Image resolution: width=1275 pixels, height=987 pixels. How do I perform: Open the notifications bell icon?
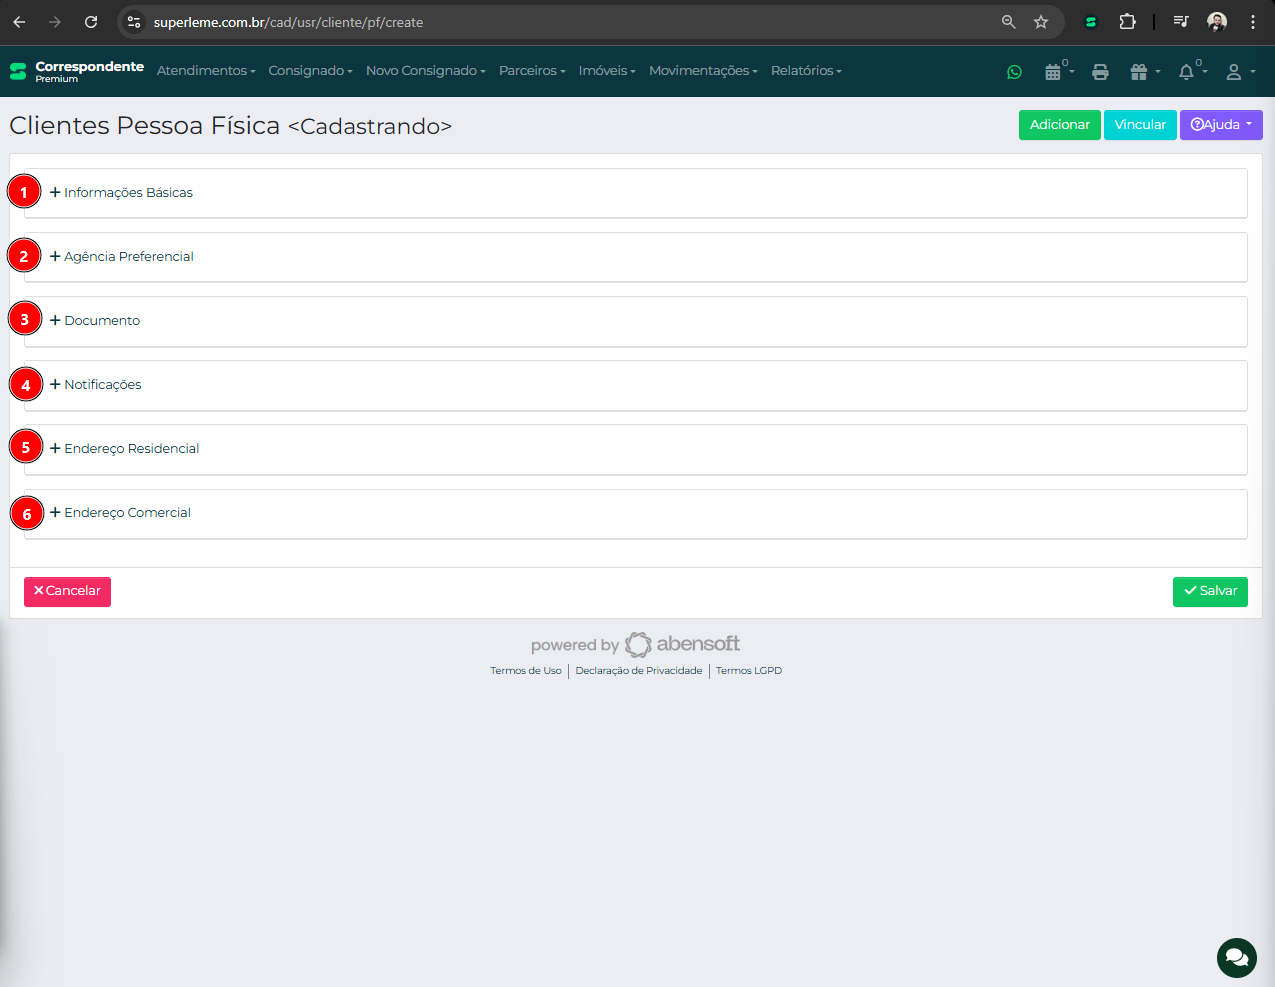click(1187, 72)
